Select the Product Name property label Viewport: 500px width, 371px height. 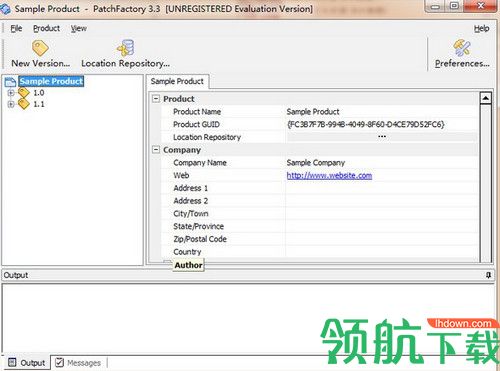click(197, 112)
